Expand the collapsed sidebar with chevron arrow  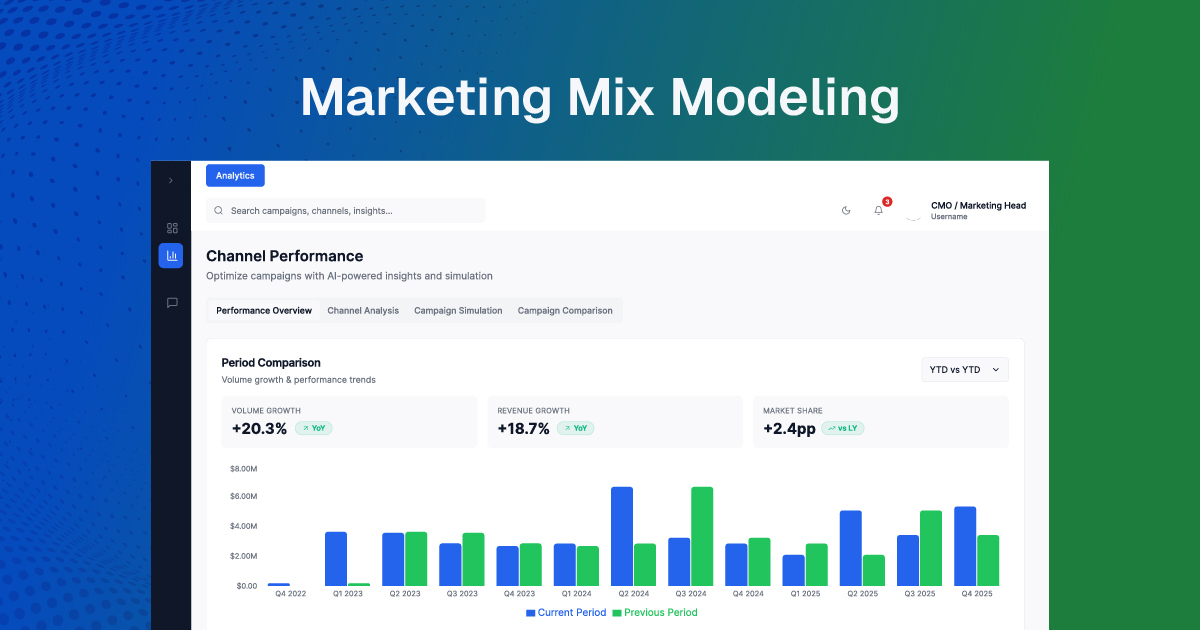pyautogui.click(x=170, y=181)
